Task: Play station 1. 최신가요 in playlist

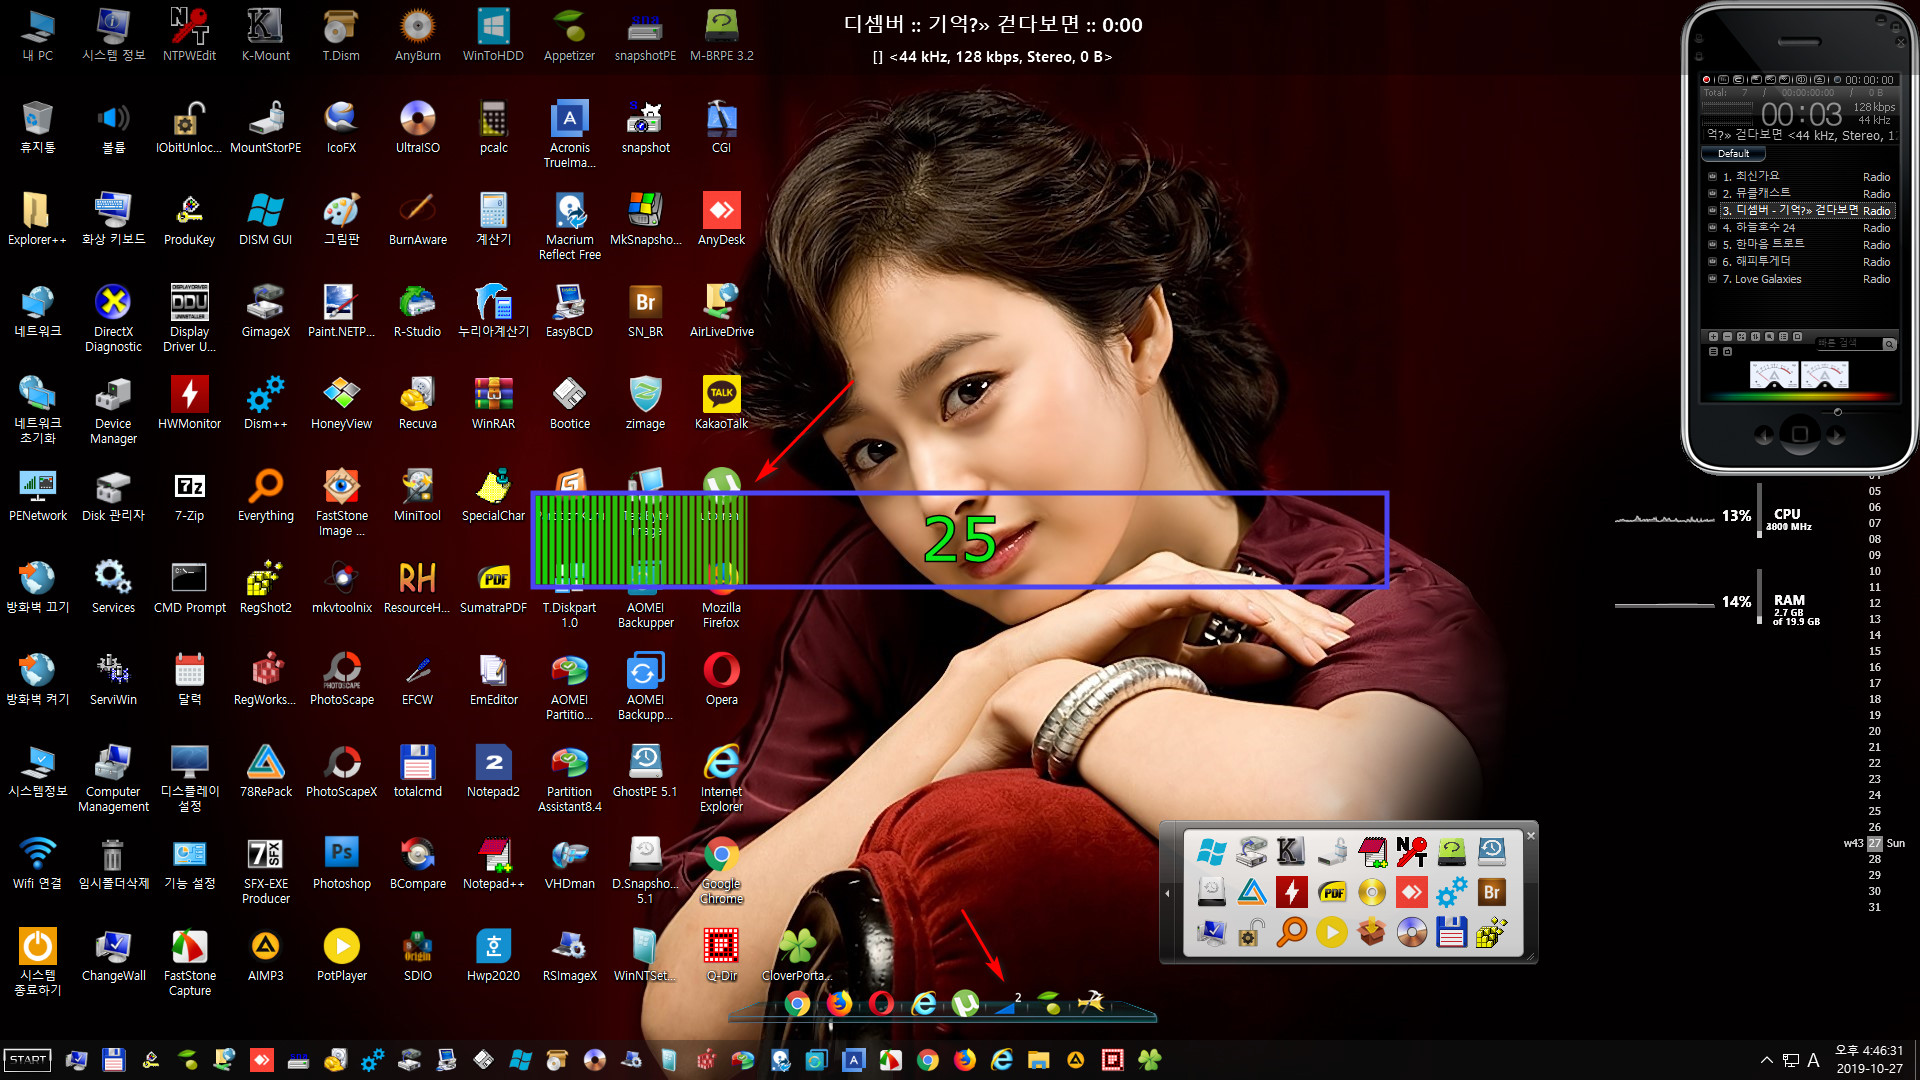Action: [1800, 176]
